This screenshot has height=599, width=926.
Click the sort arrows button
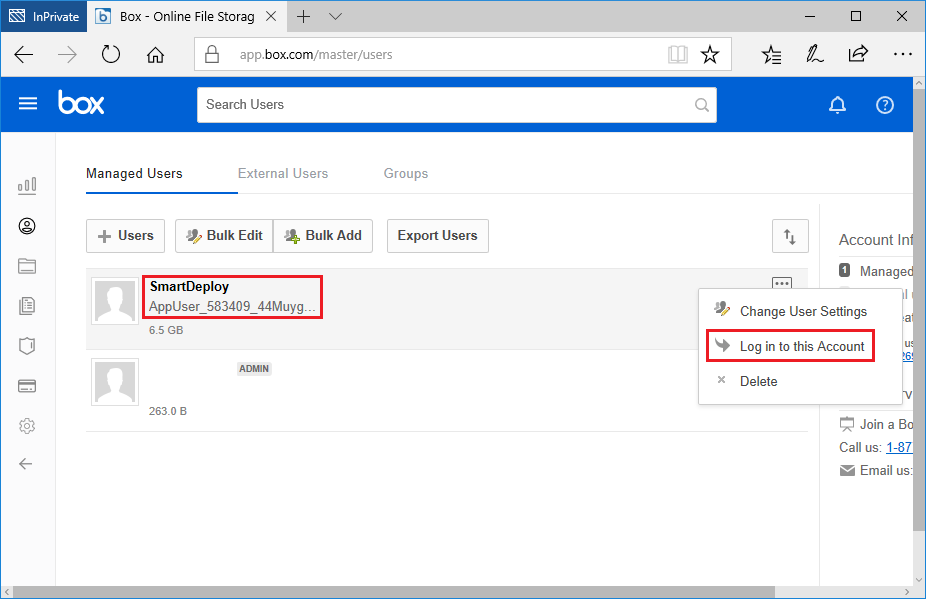click(x=790, y=236)
